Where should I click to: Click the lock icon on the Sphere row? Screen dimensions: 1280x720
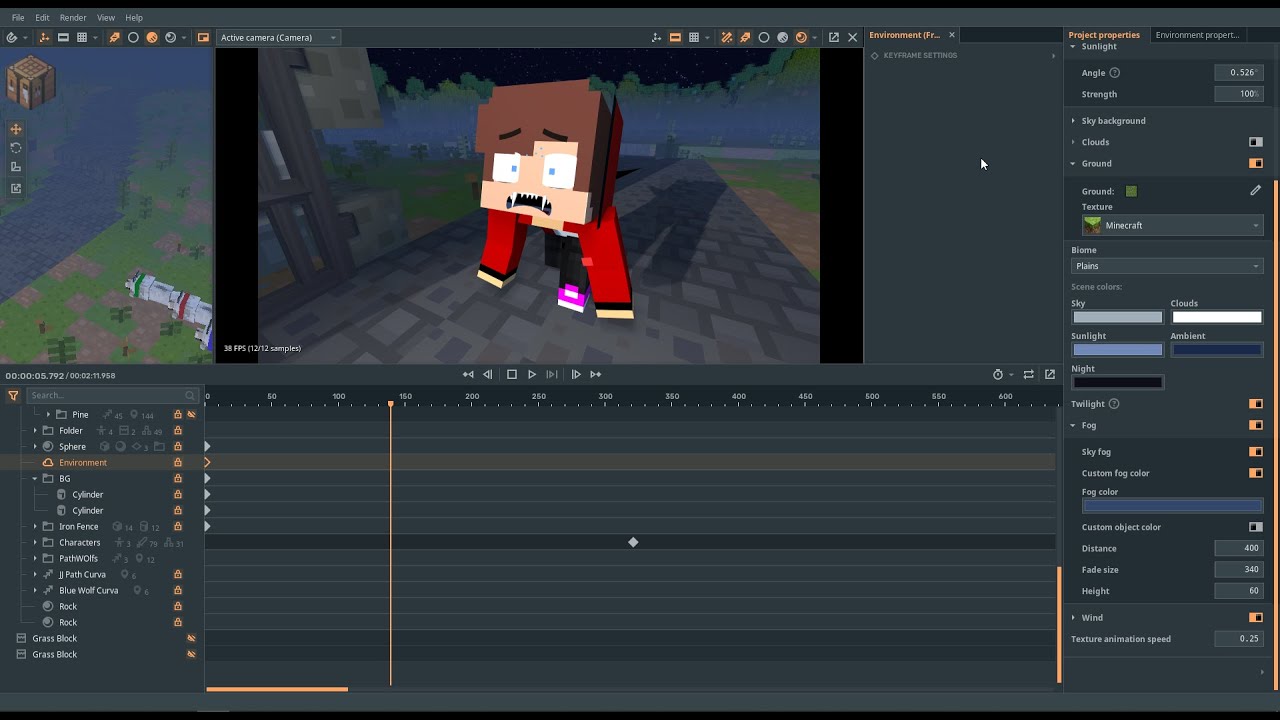178,447
